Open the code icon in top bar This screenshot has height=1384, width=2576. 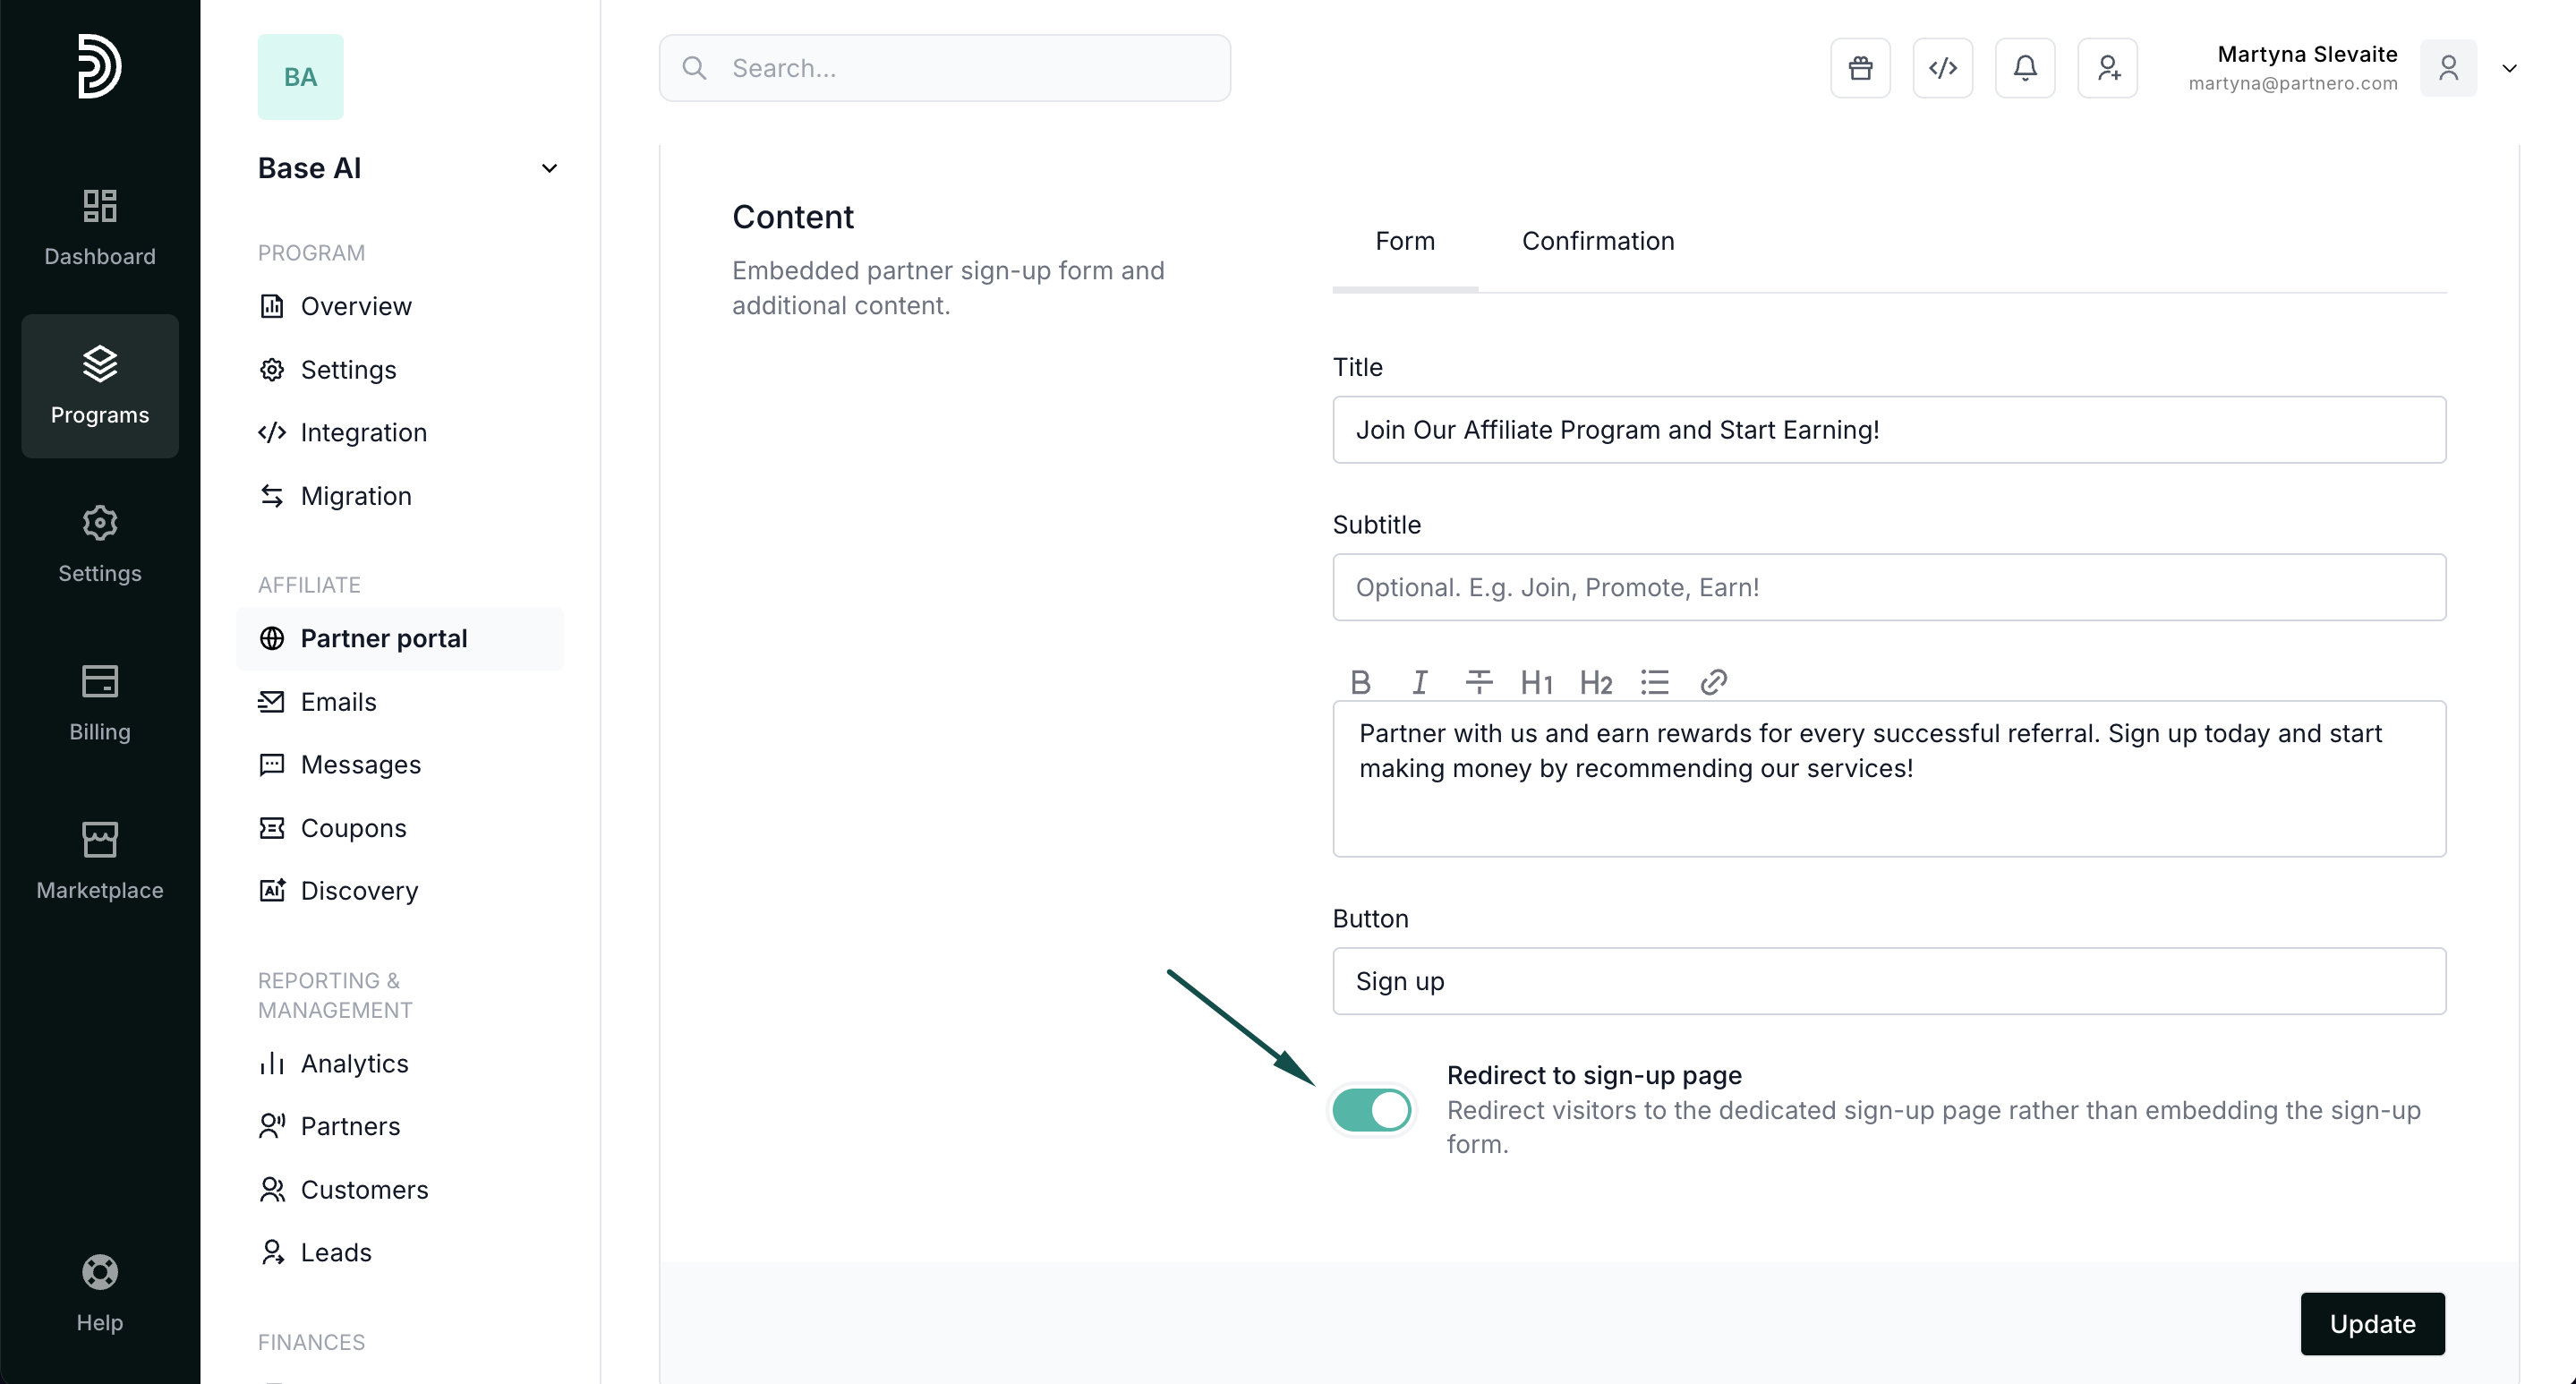pyautogui.click(x=1942, y=68)
